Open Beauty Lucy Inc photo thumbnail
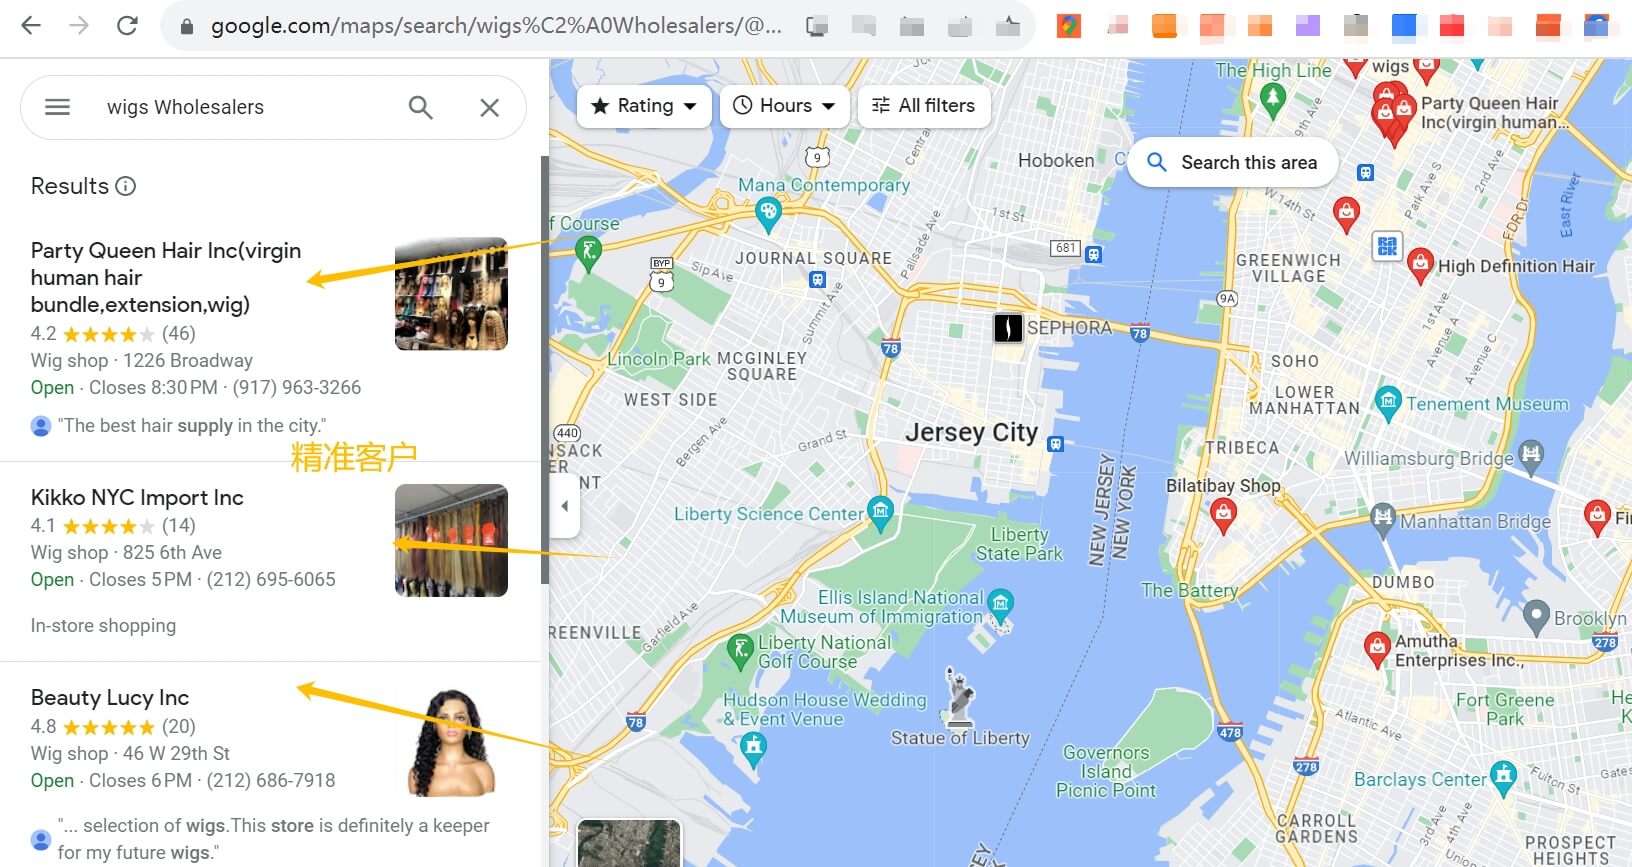The width and height of the screenshot is (1632, 867). [x=451, y=741]
